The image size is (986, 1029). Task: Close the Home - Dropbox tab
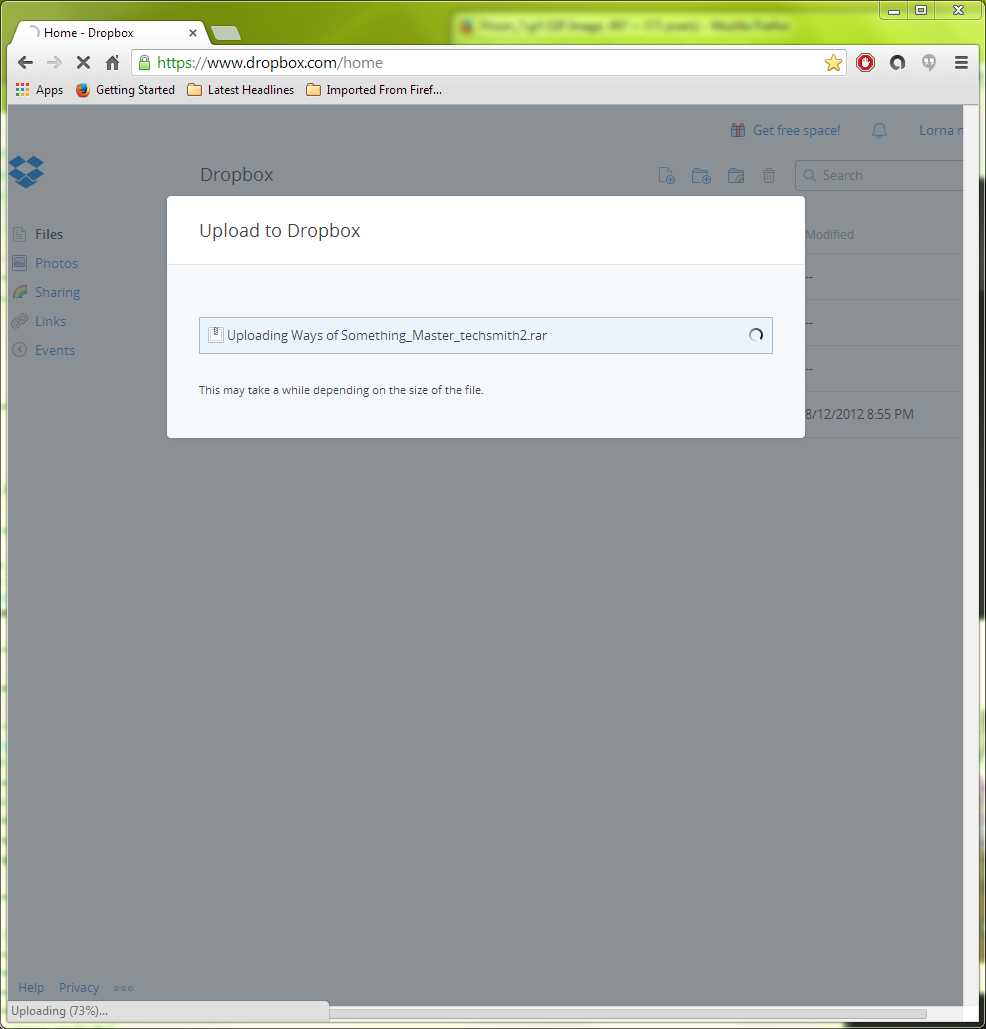pos(192,33)
